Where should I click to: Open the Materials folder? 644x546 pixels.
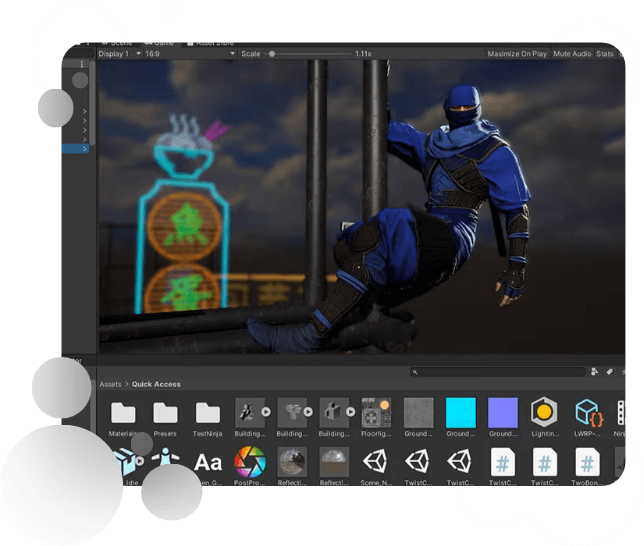pyautogui.click(x=123, y=412)
